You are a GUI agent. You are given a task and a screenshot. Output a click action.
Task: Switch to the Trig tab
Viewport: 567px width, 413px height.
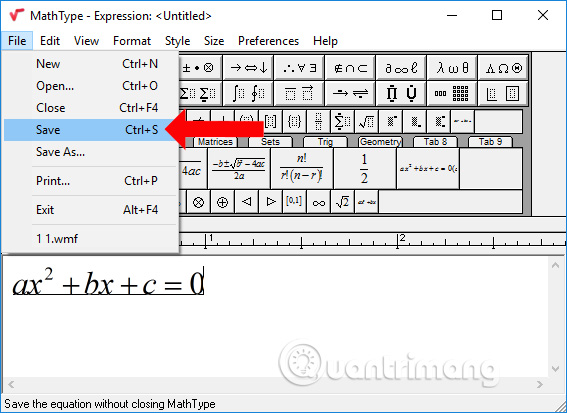tap(325, 142)
